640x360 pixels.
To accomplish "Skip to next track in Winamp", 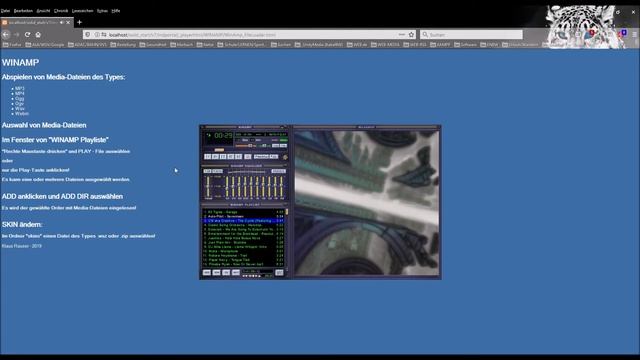I will (238, 157).
